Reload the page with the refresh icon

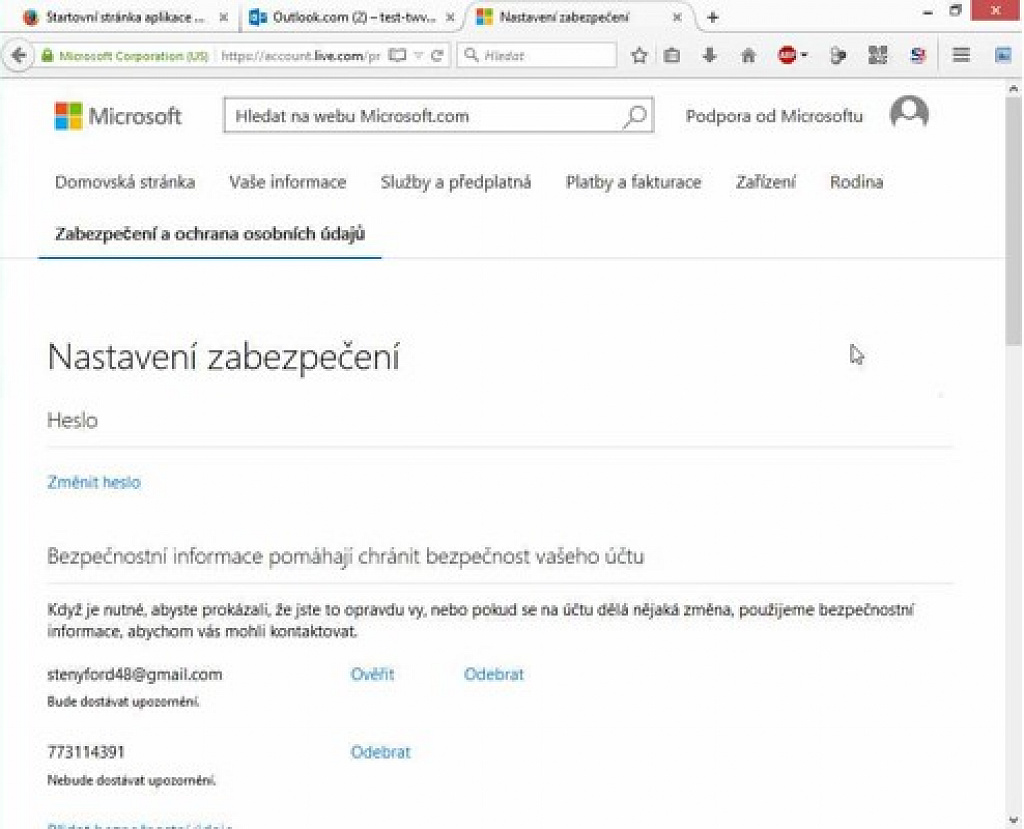point(438,56)
